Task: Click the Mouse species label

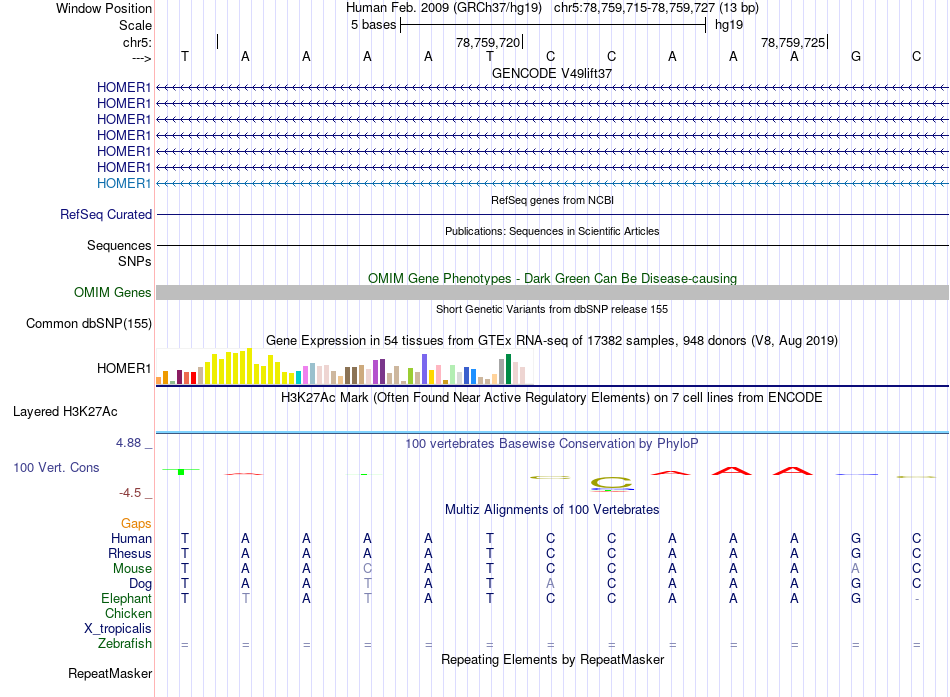Action: click(x=132, y=569)
